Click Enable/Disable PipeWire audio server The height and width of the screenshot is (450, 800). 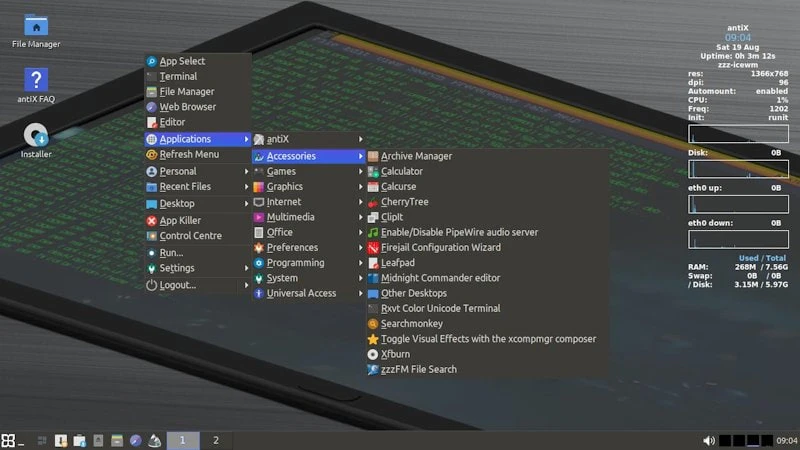487,232
